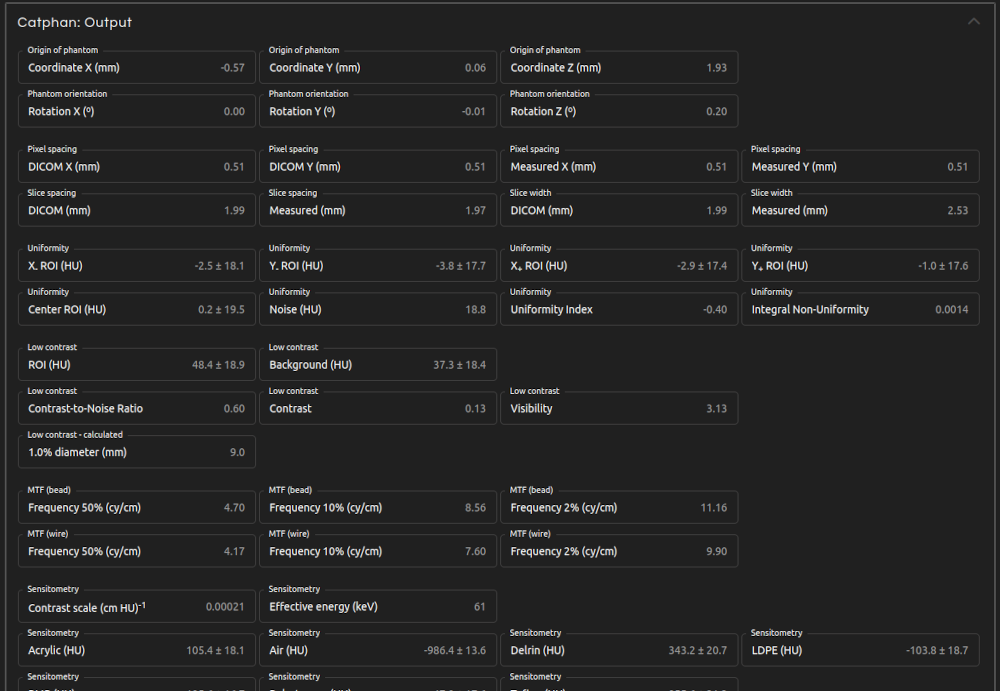Click the Rotation Z orientation field

[x=619, y=111]
